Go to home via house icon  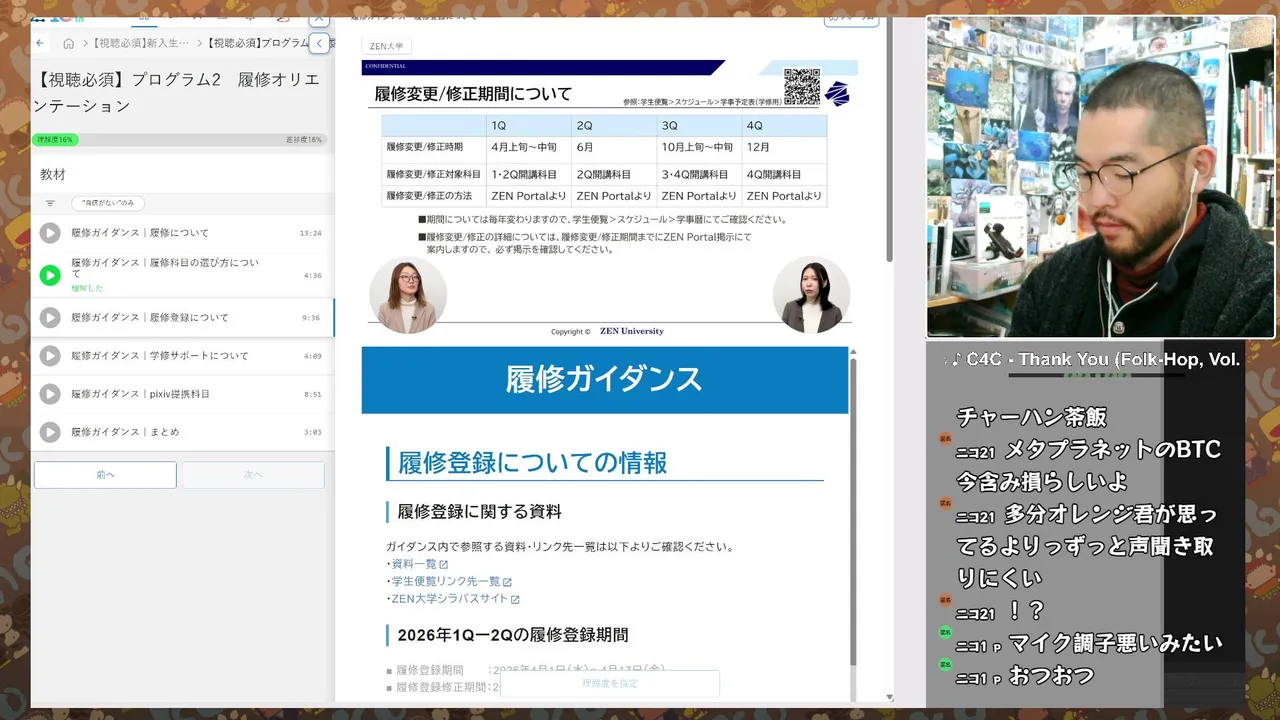tap(69, 43)
